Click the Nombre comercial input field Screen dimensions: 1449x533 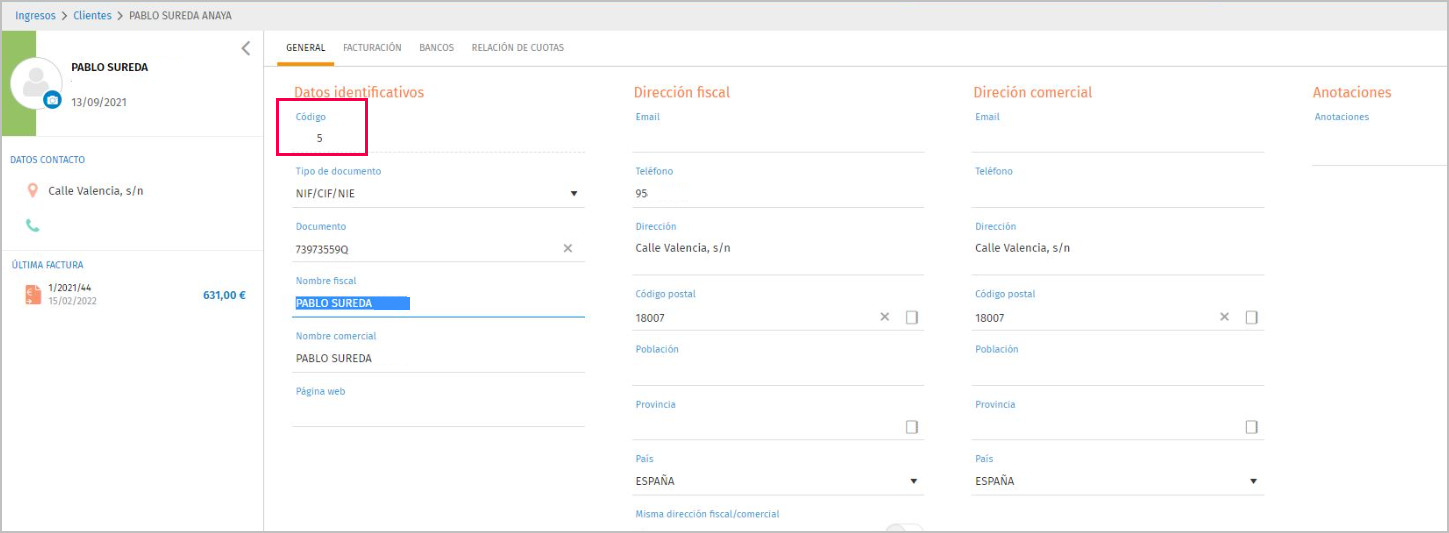[x=438, y=358]
